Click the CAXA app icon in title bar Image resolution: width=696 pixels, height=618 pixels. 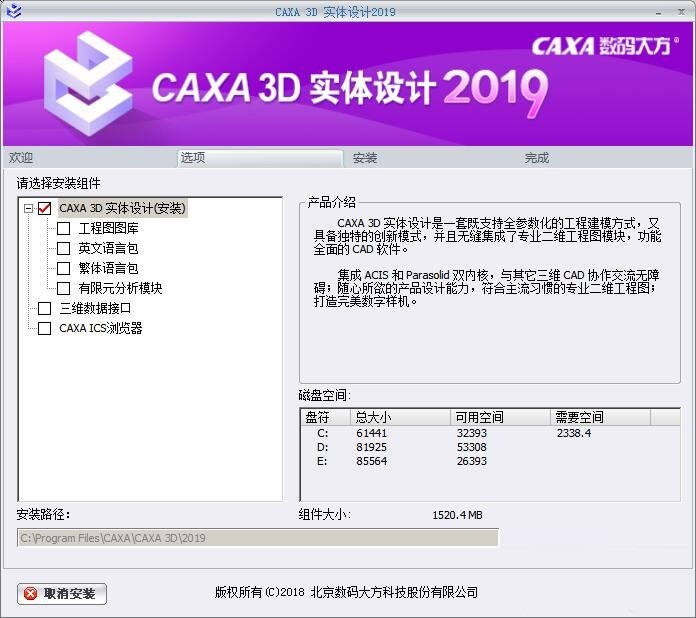tap(14, 11)
